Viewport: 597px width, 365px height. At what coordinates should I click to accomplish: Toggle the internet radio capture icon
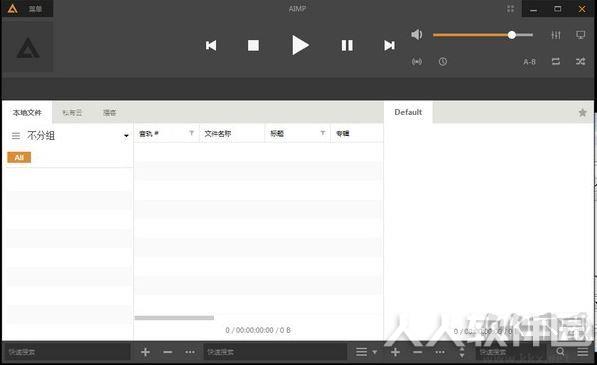pyautogui.click(x=417, y=61)
